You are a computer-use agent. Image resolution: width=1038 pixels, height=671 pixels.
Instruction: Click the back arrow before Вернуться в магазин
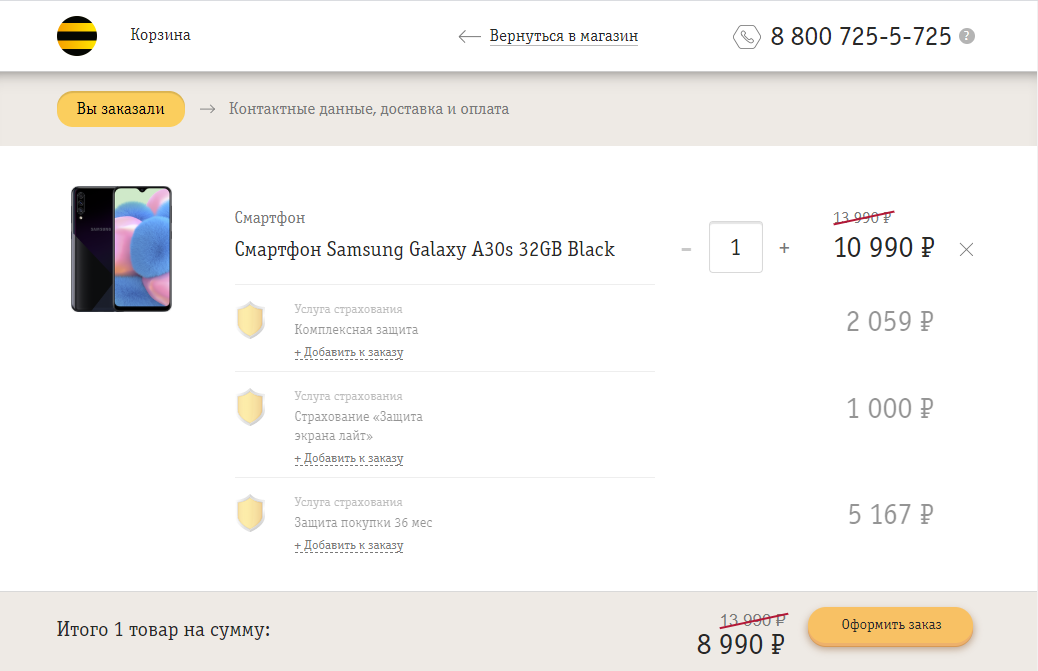(469, 36)
